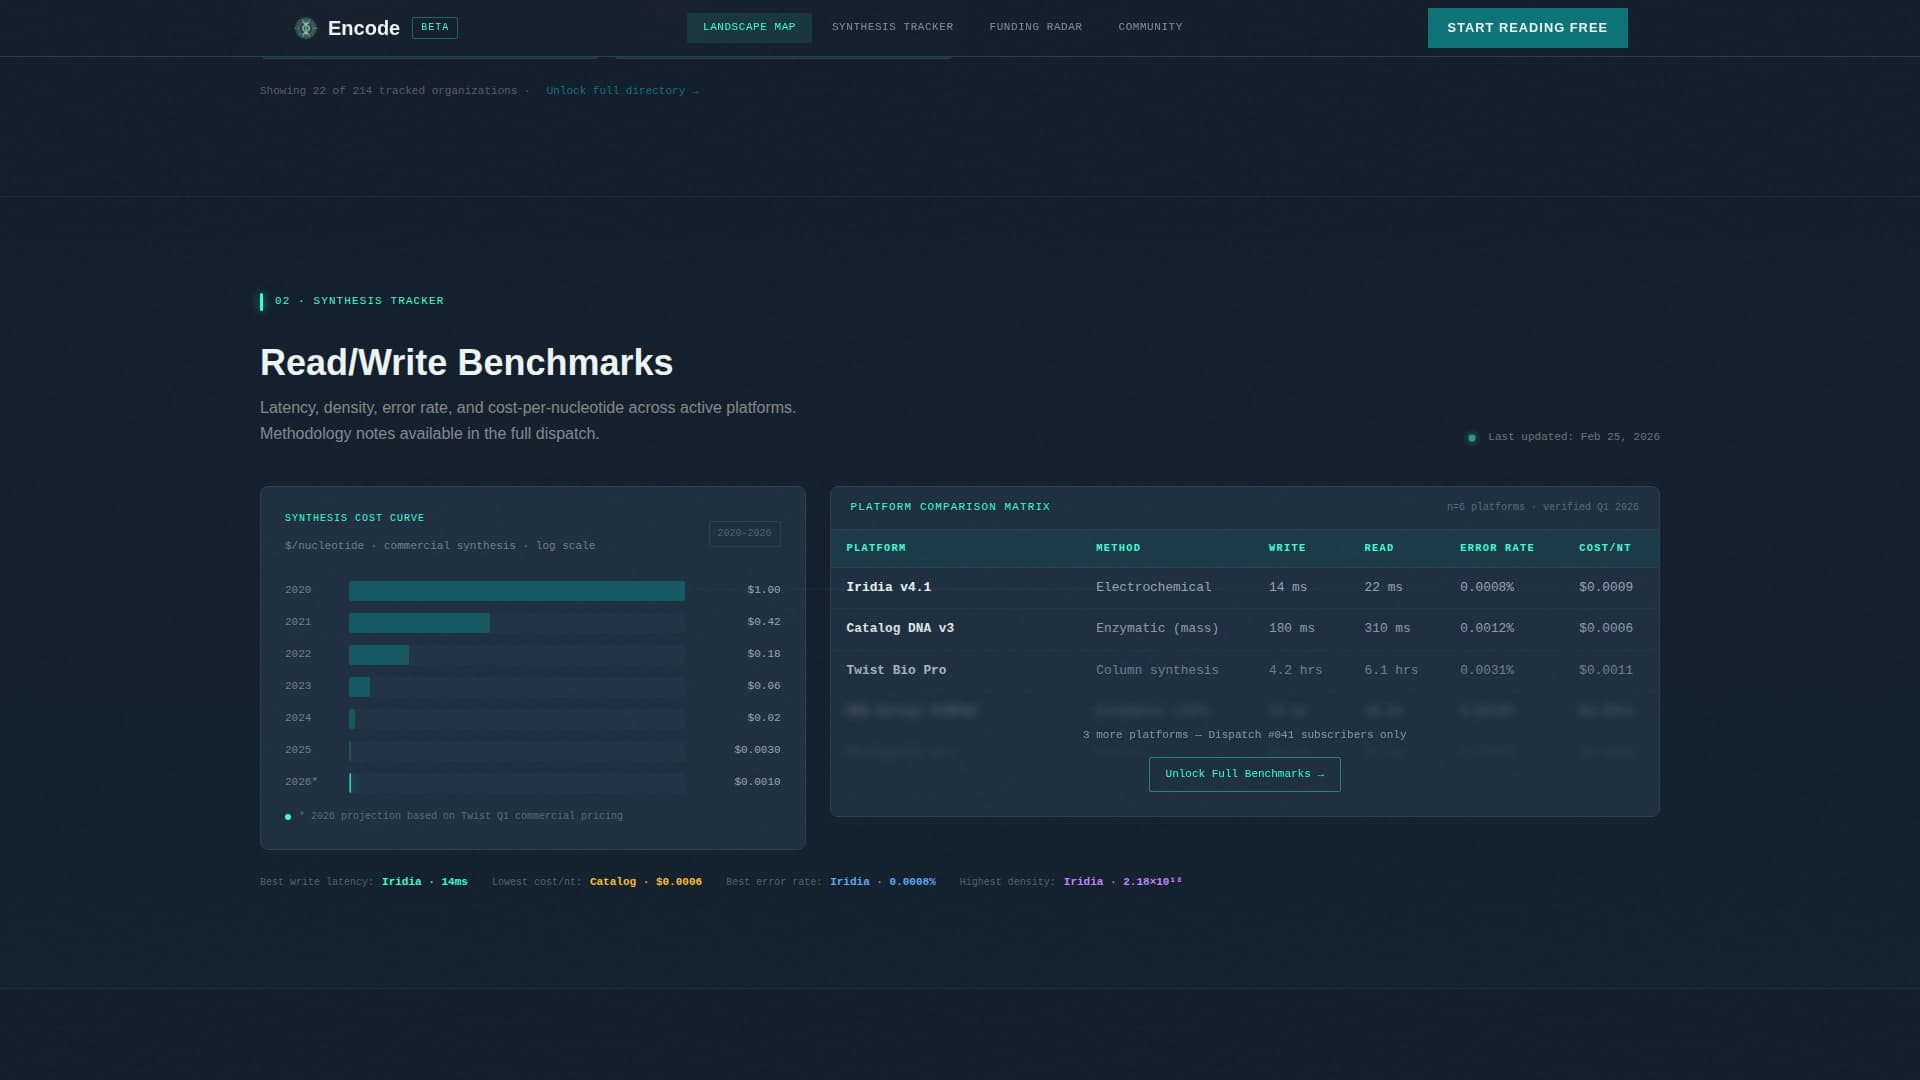Open the Funding Radar nav item

tap(1035, 27)
